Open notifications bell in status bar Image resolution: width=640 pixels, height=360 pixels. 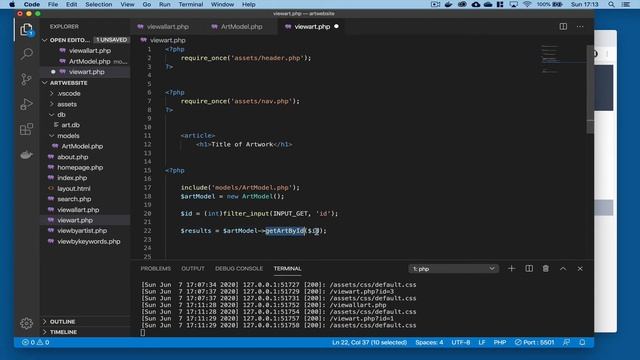(582, 342)
